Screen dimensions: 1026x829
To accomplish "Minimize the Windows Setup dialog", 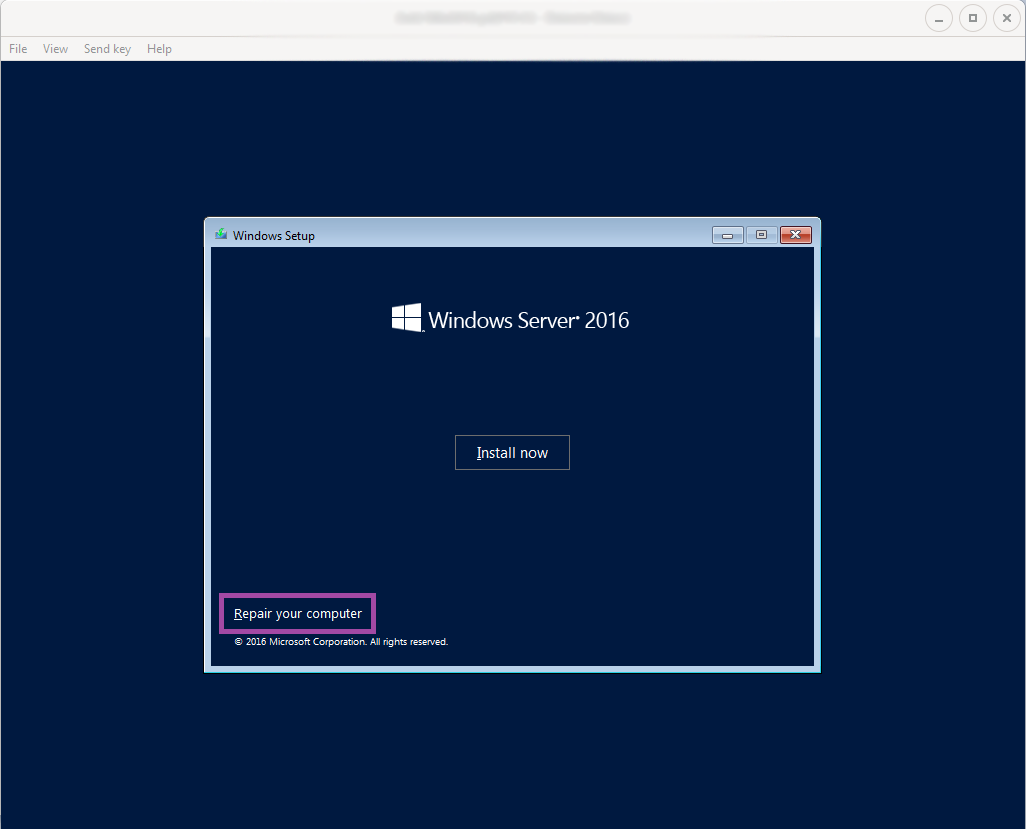I will (728, 235).
